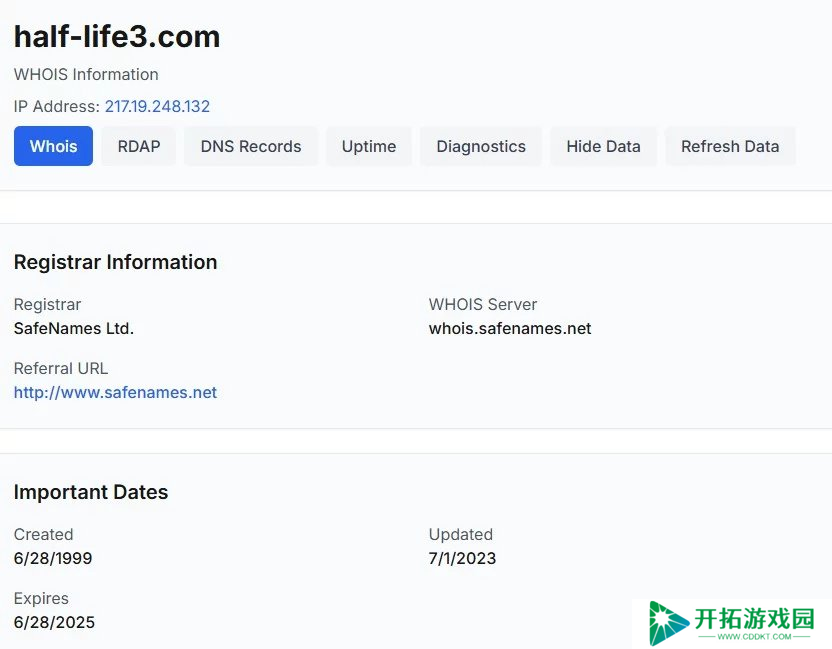The image size is (832, 649).
Task: Click the Created field label
Action: [44, 534]
